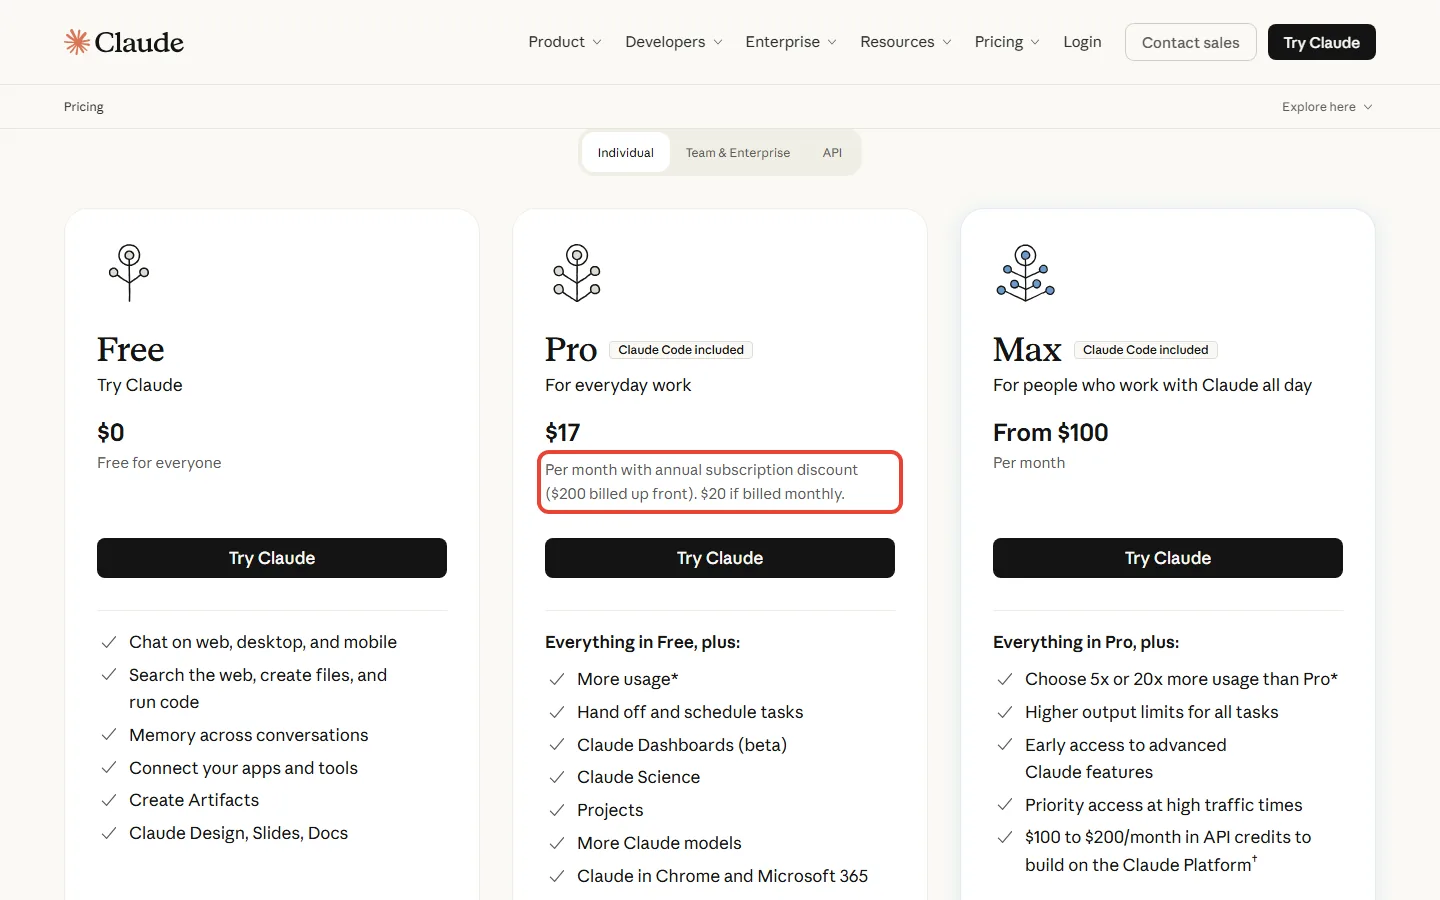Switch to the API pricing tab
The width and height of the screenshot is (1440, 900).
point(832,153)
